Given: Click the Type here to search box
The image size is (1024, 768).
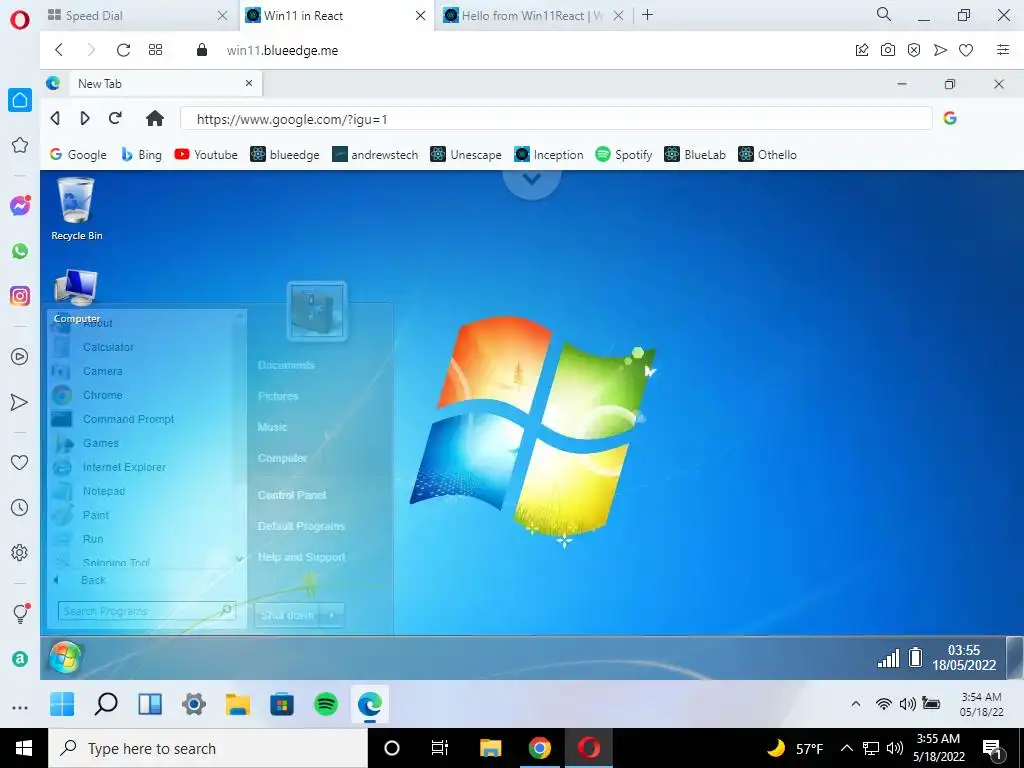Looking at the screenshot, I should [208, 748].
